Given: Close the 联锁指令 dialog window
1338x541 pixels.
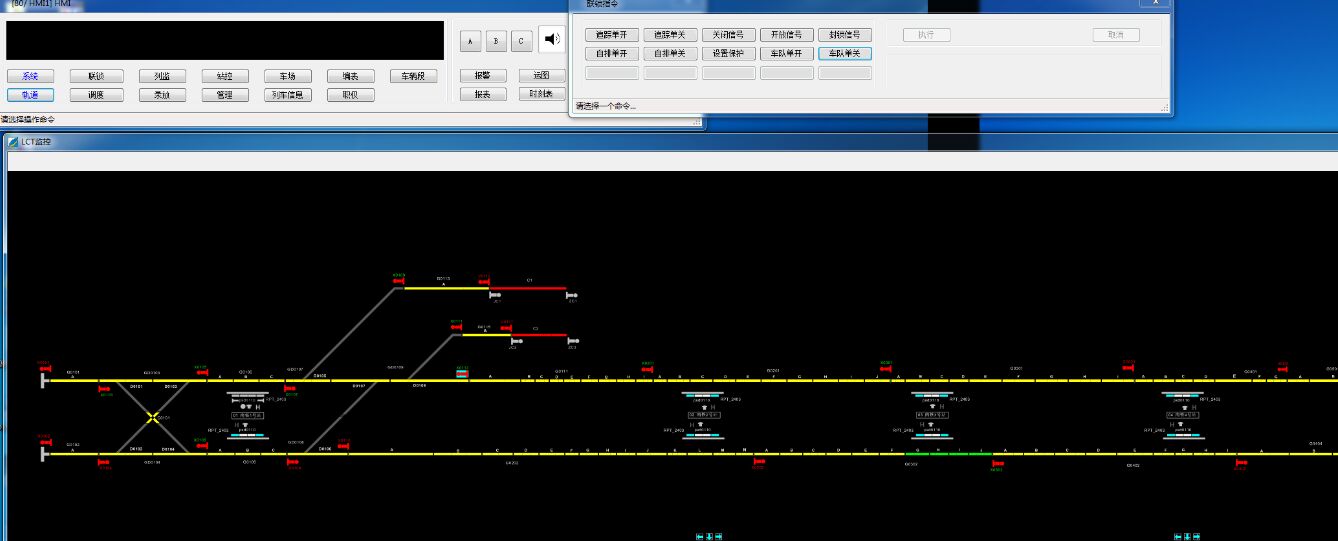Looking at the screenshot, I should click(1155, 3).
